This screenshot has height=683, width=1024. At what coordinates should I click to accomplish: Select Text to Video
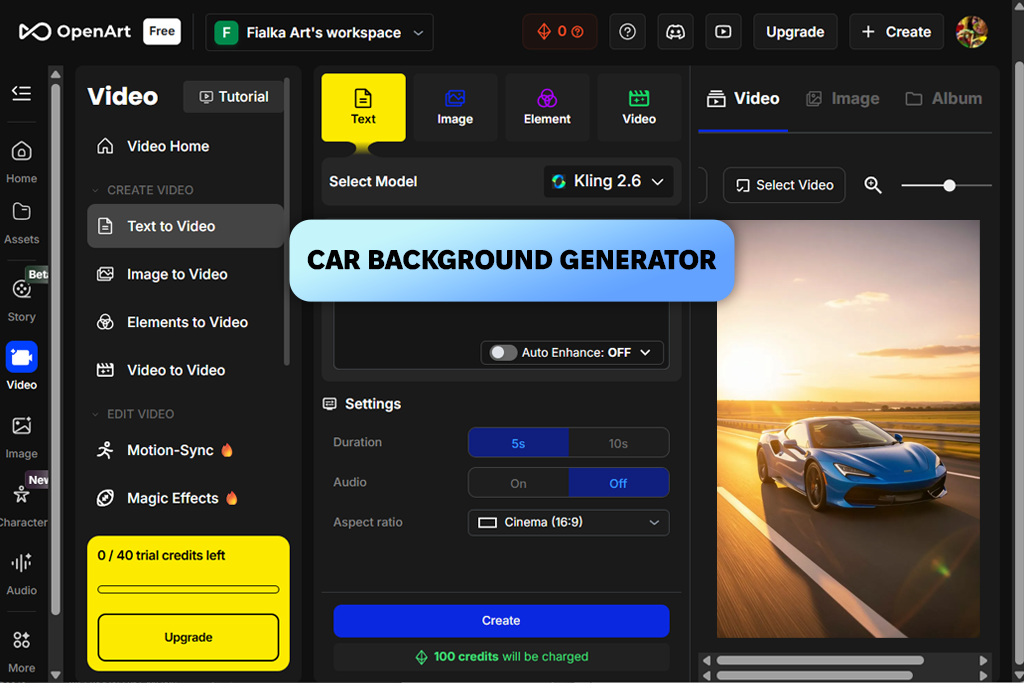pos(185,226)
